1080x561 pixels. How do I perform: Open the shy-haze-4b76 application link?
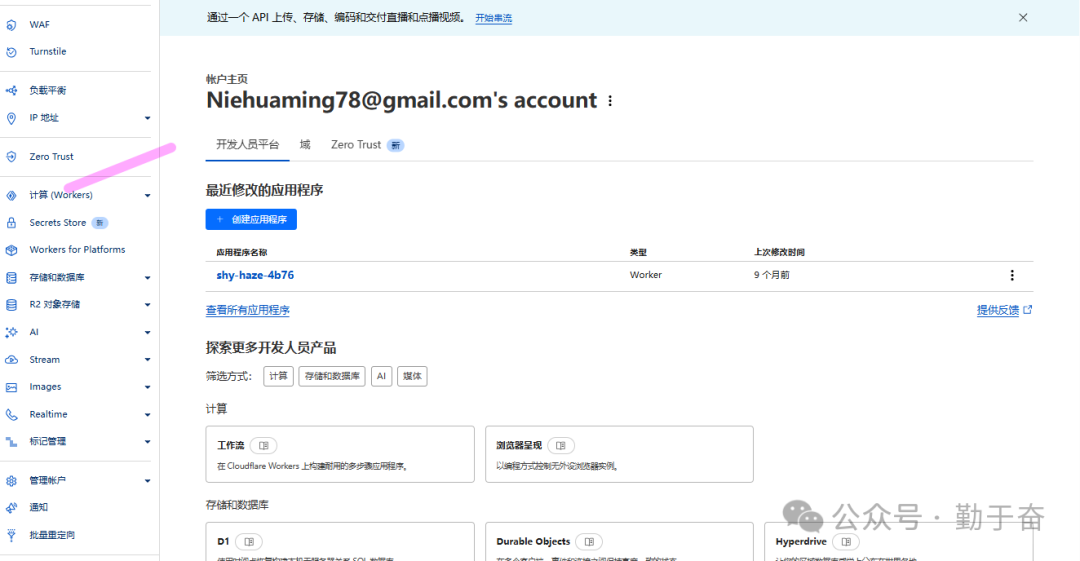(x=255, y=275)
